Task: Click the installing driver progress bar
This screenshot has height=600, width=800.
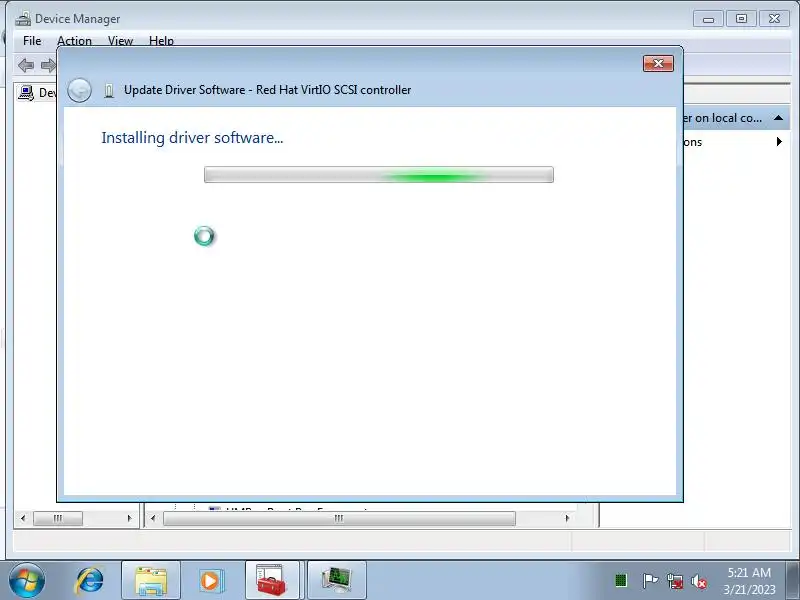Action: pyautogui.click(x=379, y=174)
